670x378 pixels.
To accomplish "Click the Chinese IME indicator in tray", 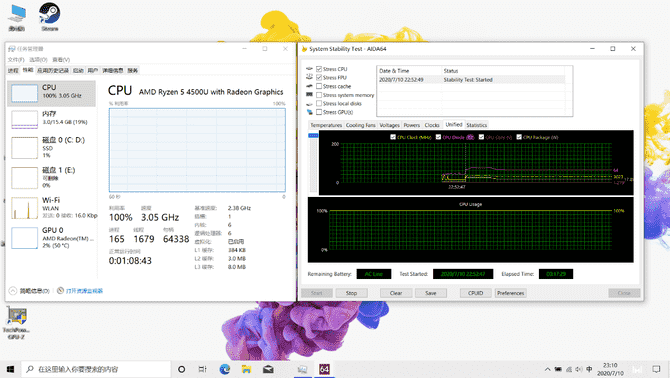I will tap(589, 369).
